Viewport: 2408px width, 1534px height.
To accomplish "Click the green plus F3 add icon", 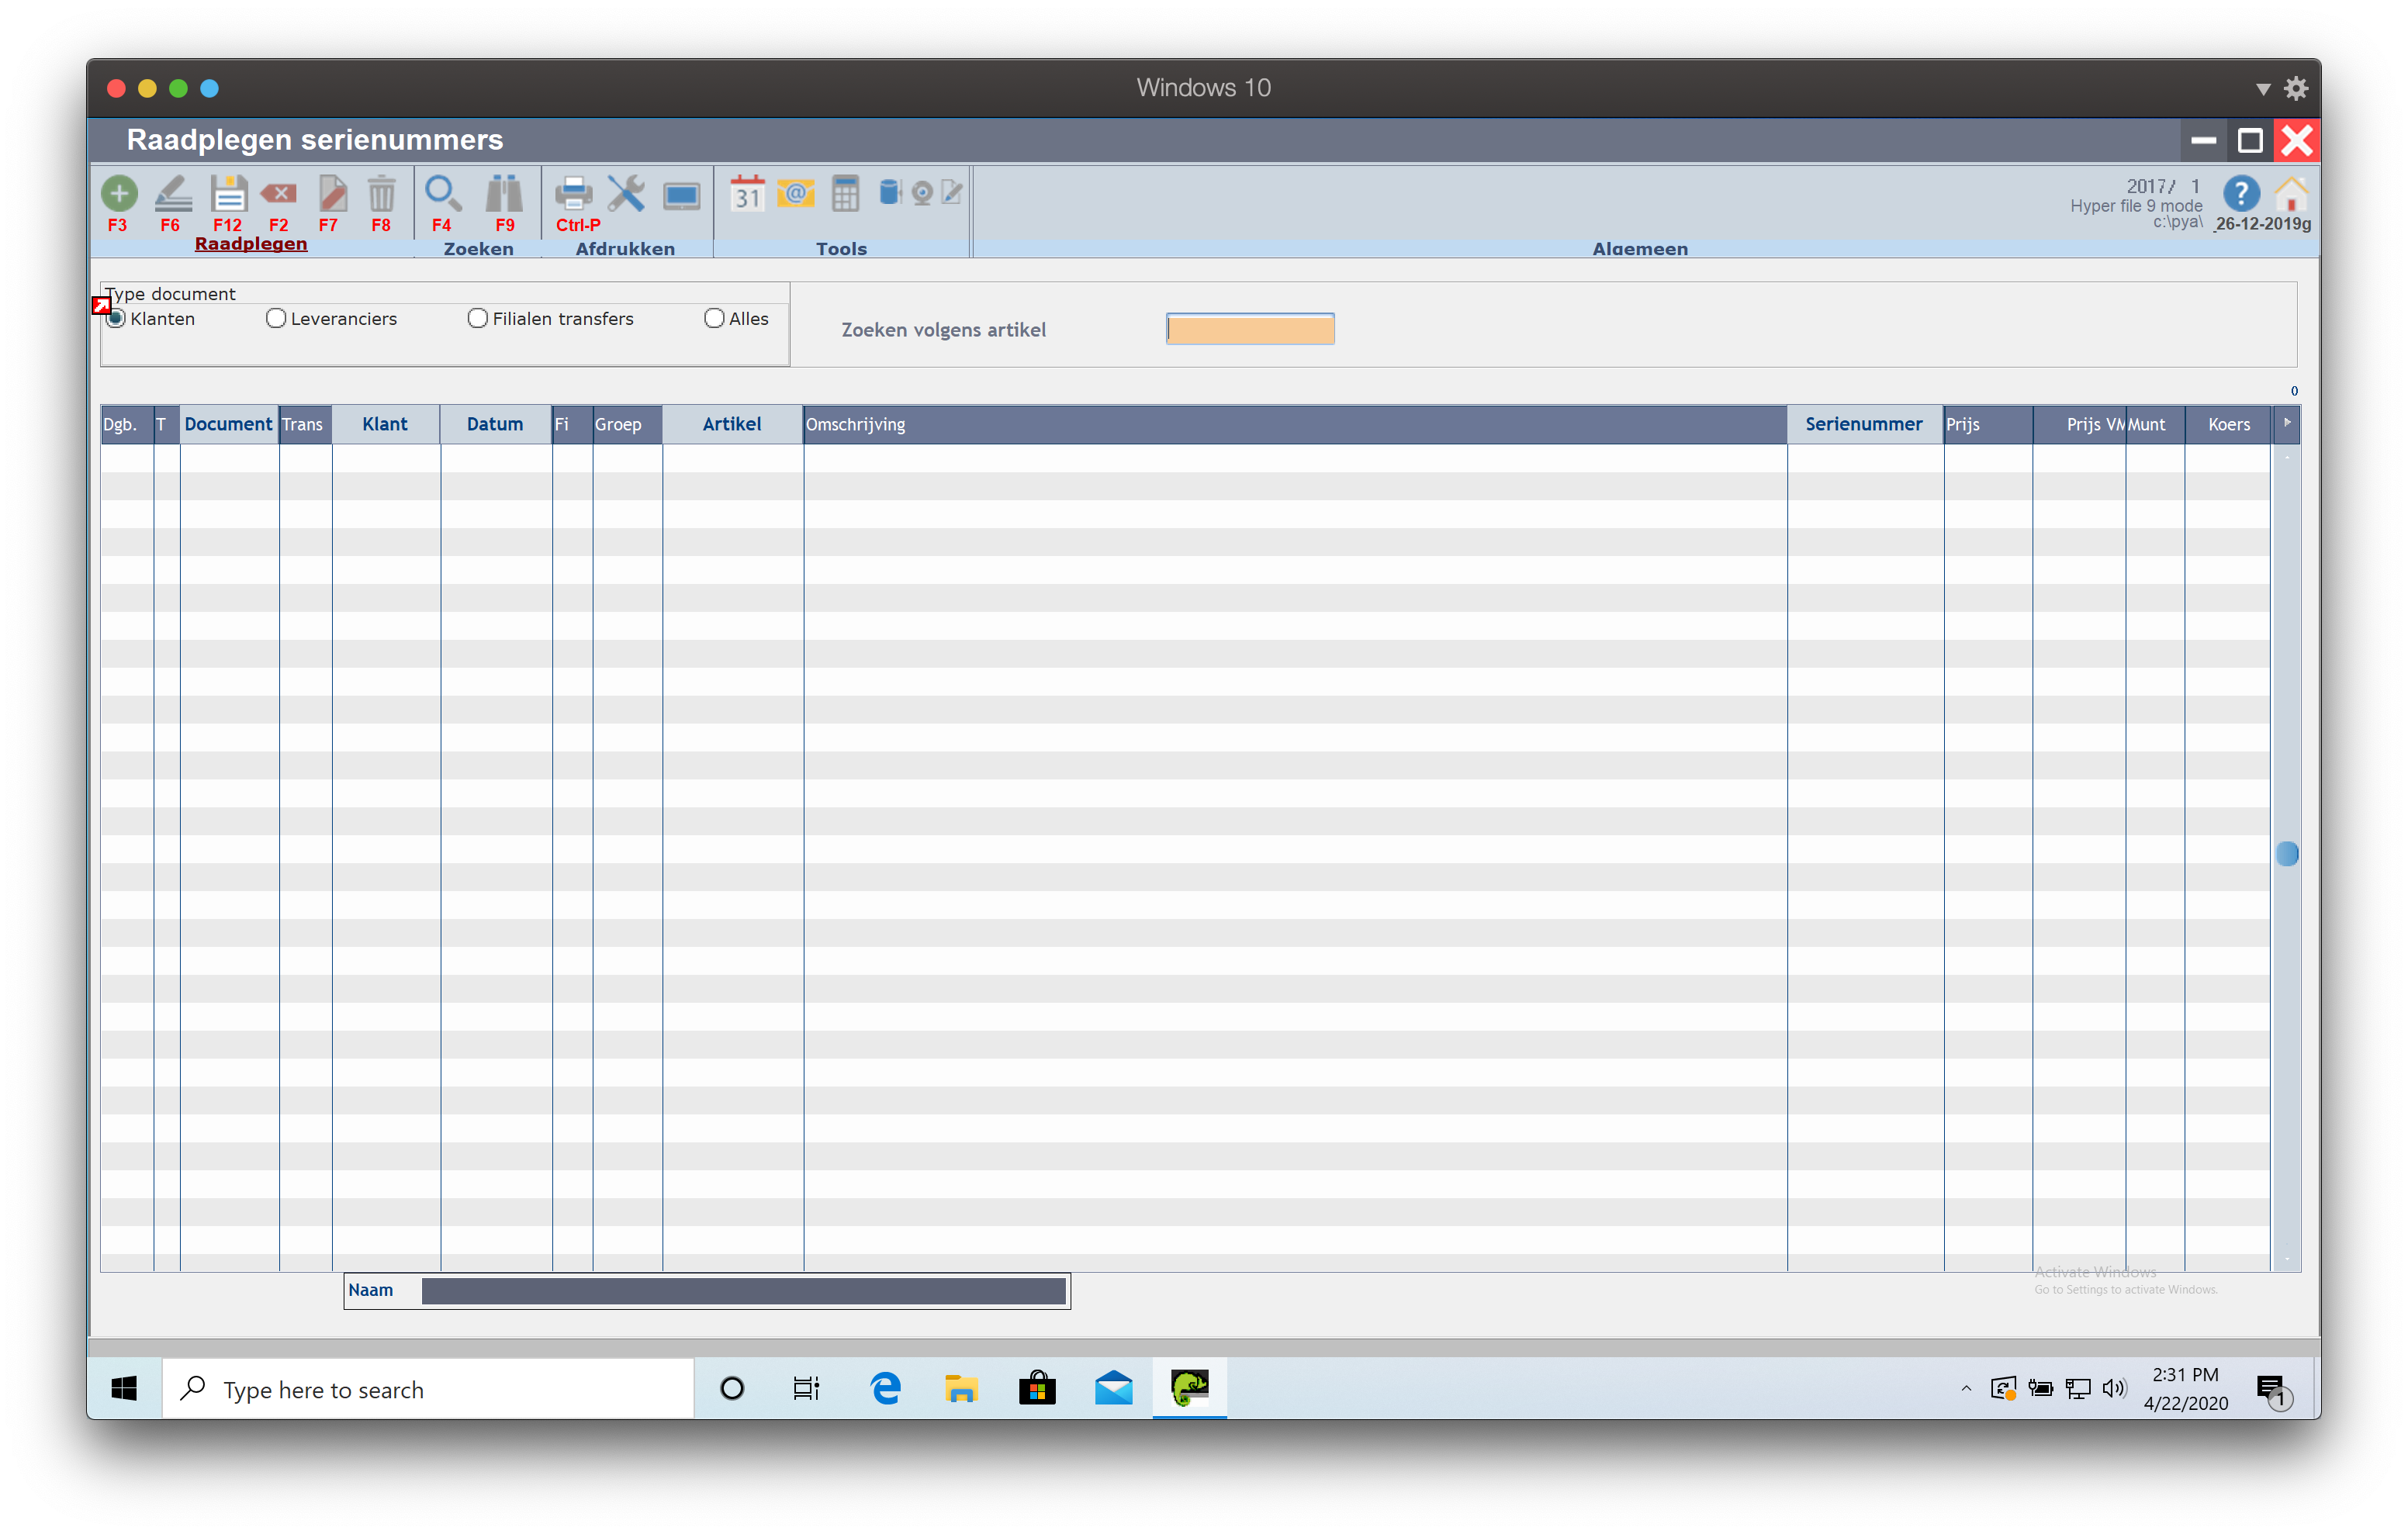I will (118, 193).
